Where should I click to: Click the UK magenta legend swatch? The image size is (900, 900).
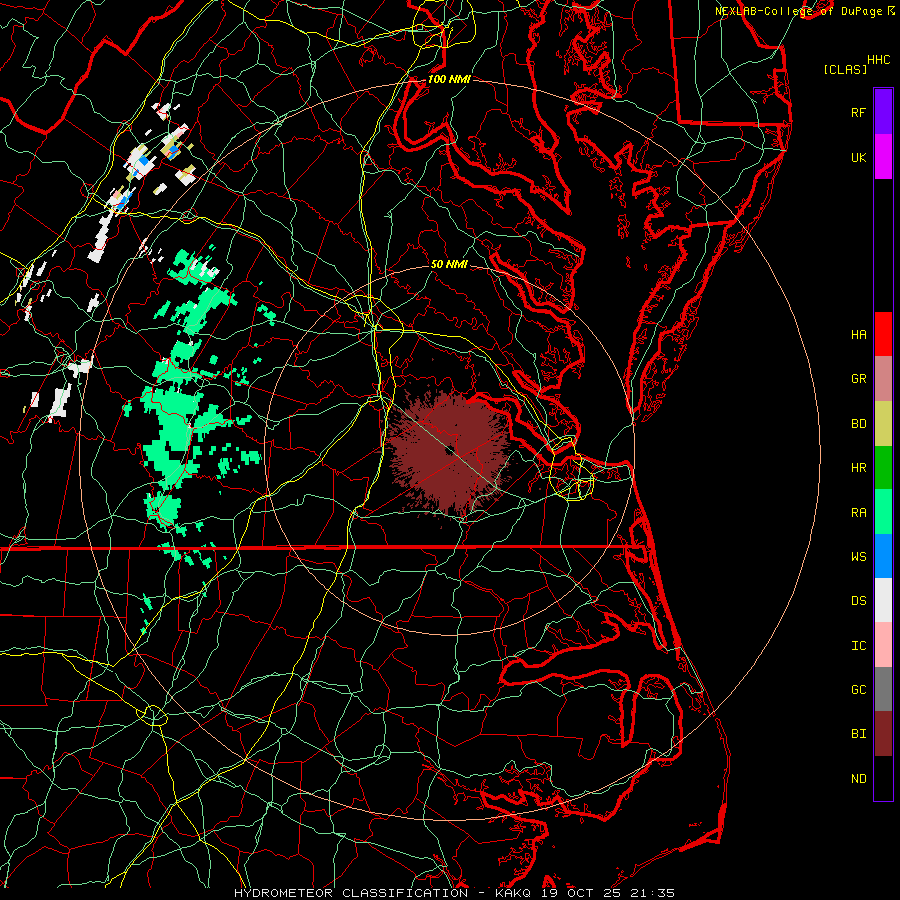pos(883,157)
